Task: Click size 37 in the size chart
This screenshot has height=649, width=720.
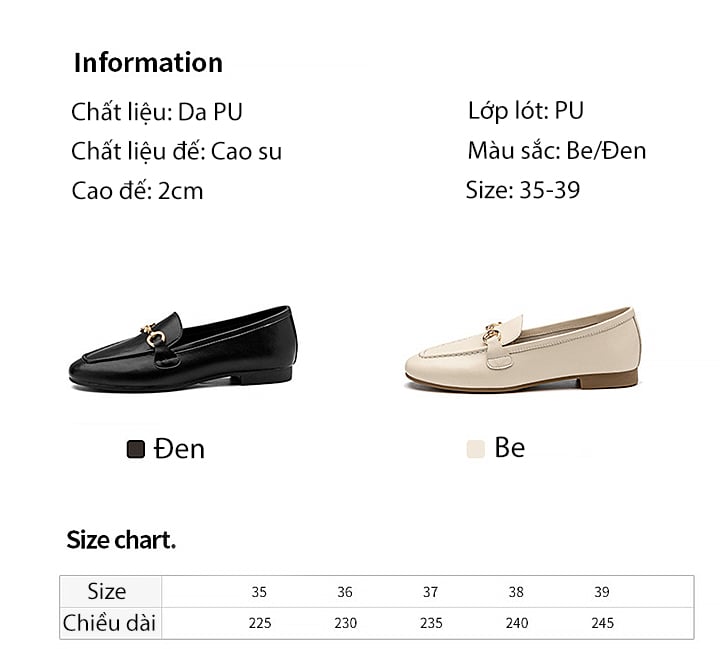Action: pos(430,592)
